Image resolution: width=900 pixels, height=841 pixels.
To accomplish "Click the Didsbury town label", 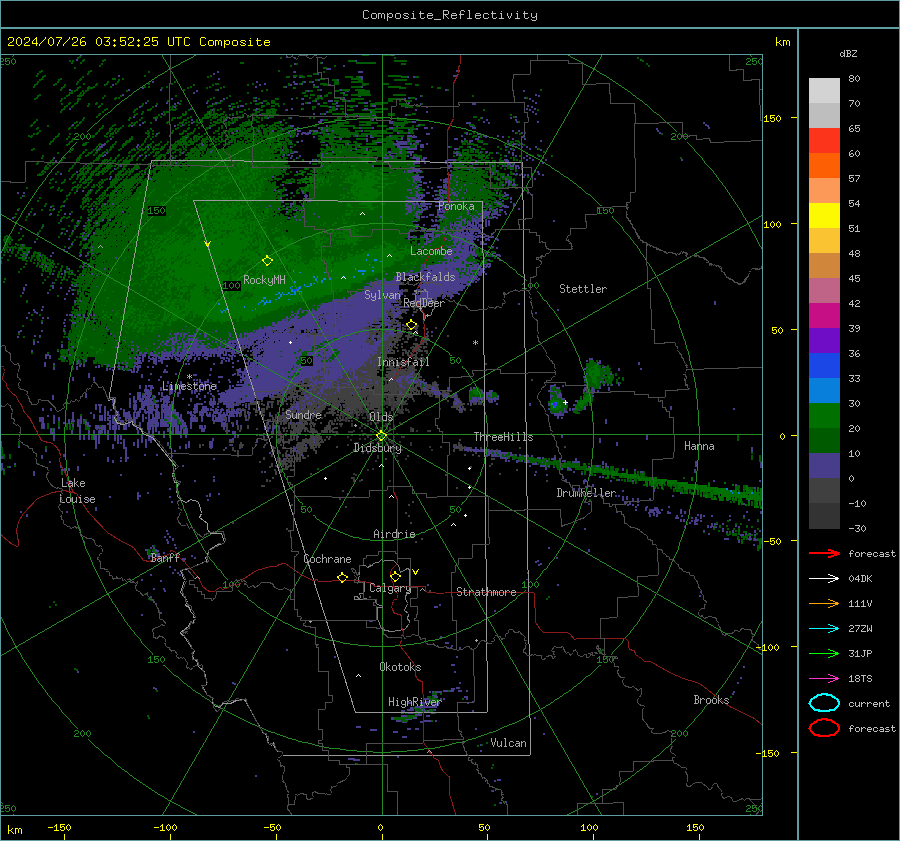I will point(377,448).
